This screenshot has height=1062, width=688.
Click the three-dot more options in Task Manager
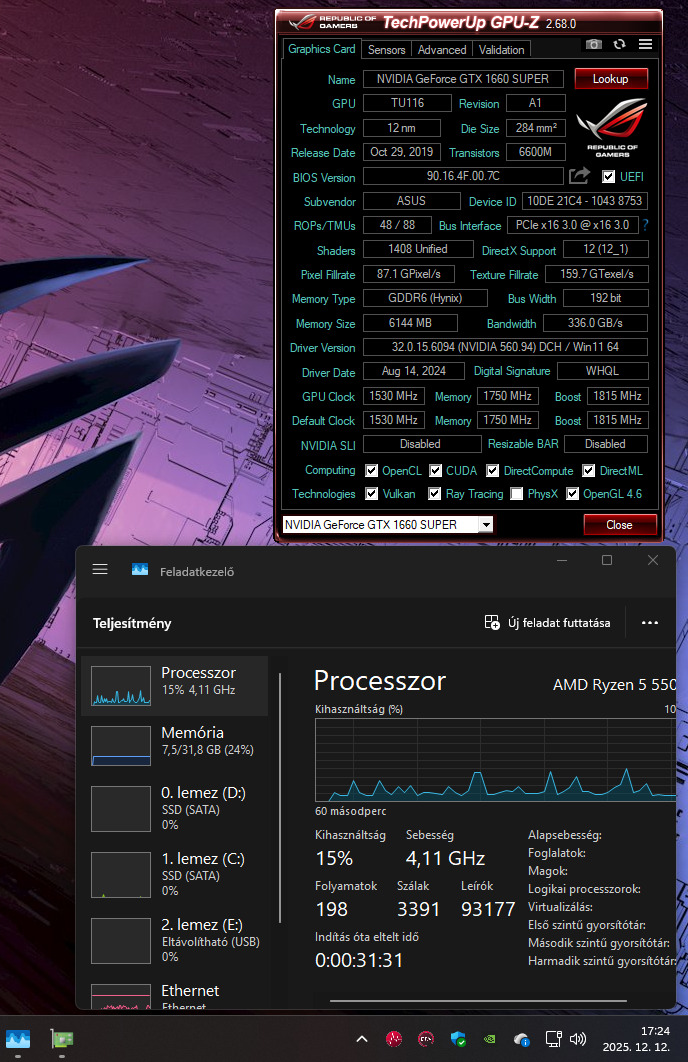(649, 622)
